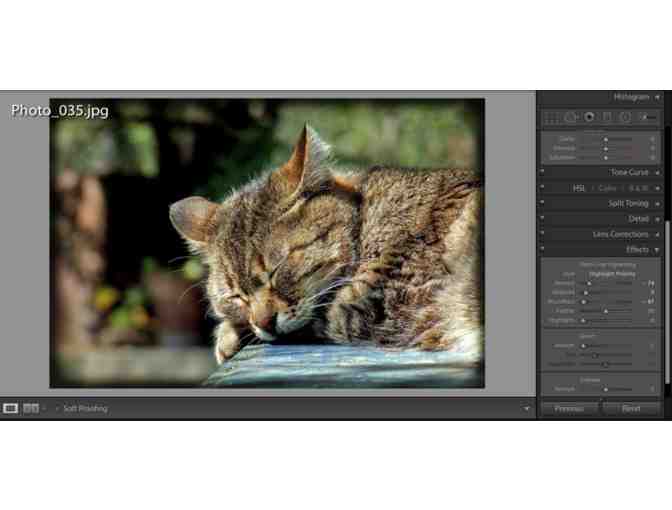
Task: Activate the Red Eye Correction tool
Action: coord(589,117)
